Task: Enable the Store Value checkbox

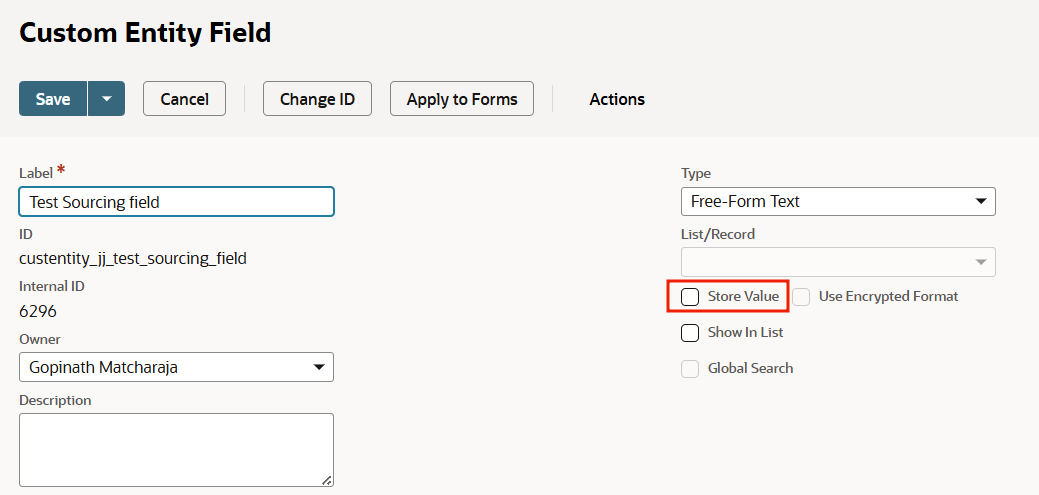Action: point(690,297)
